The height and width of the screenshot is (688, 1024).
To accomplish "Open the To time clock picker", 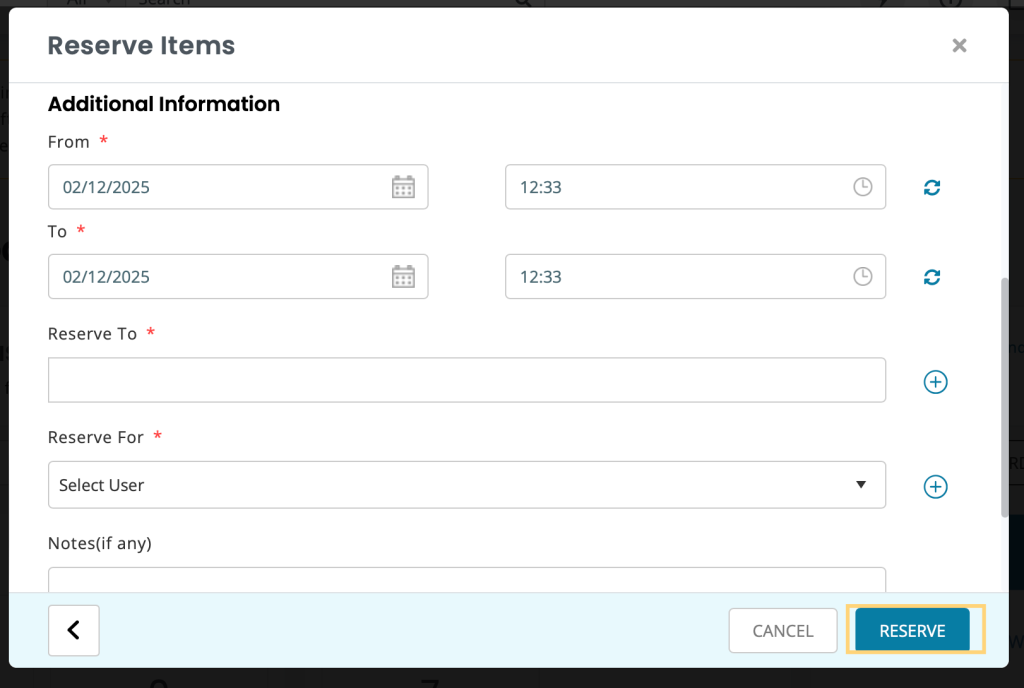I will tap(863, 277).
